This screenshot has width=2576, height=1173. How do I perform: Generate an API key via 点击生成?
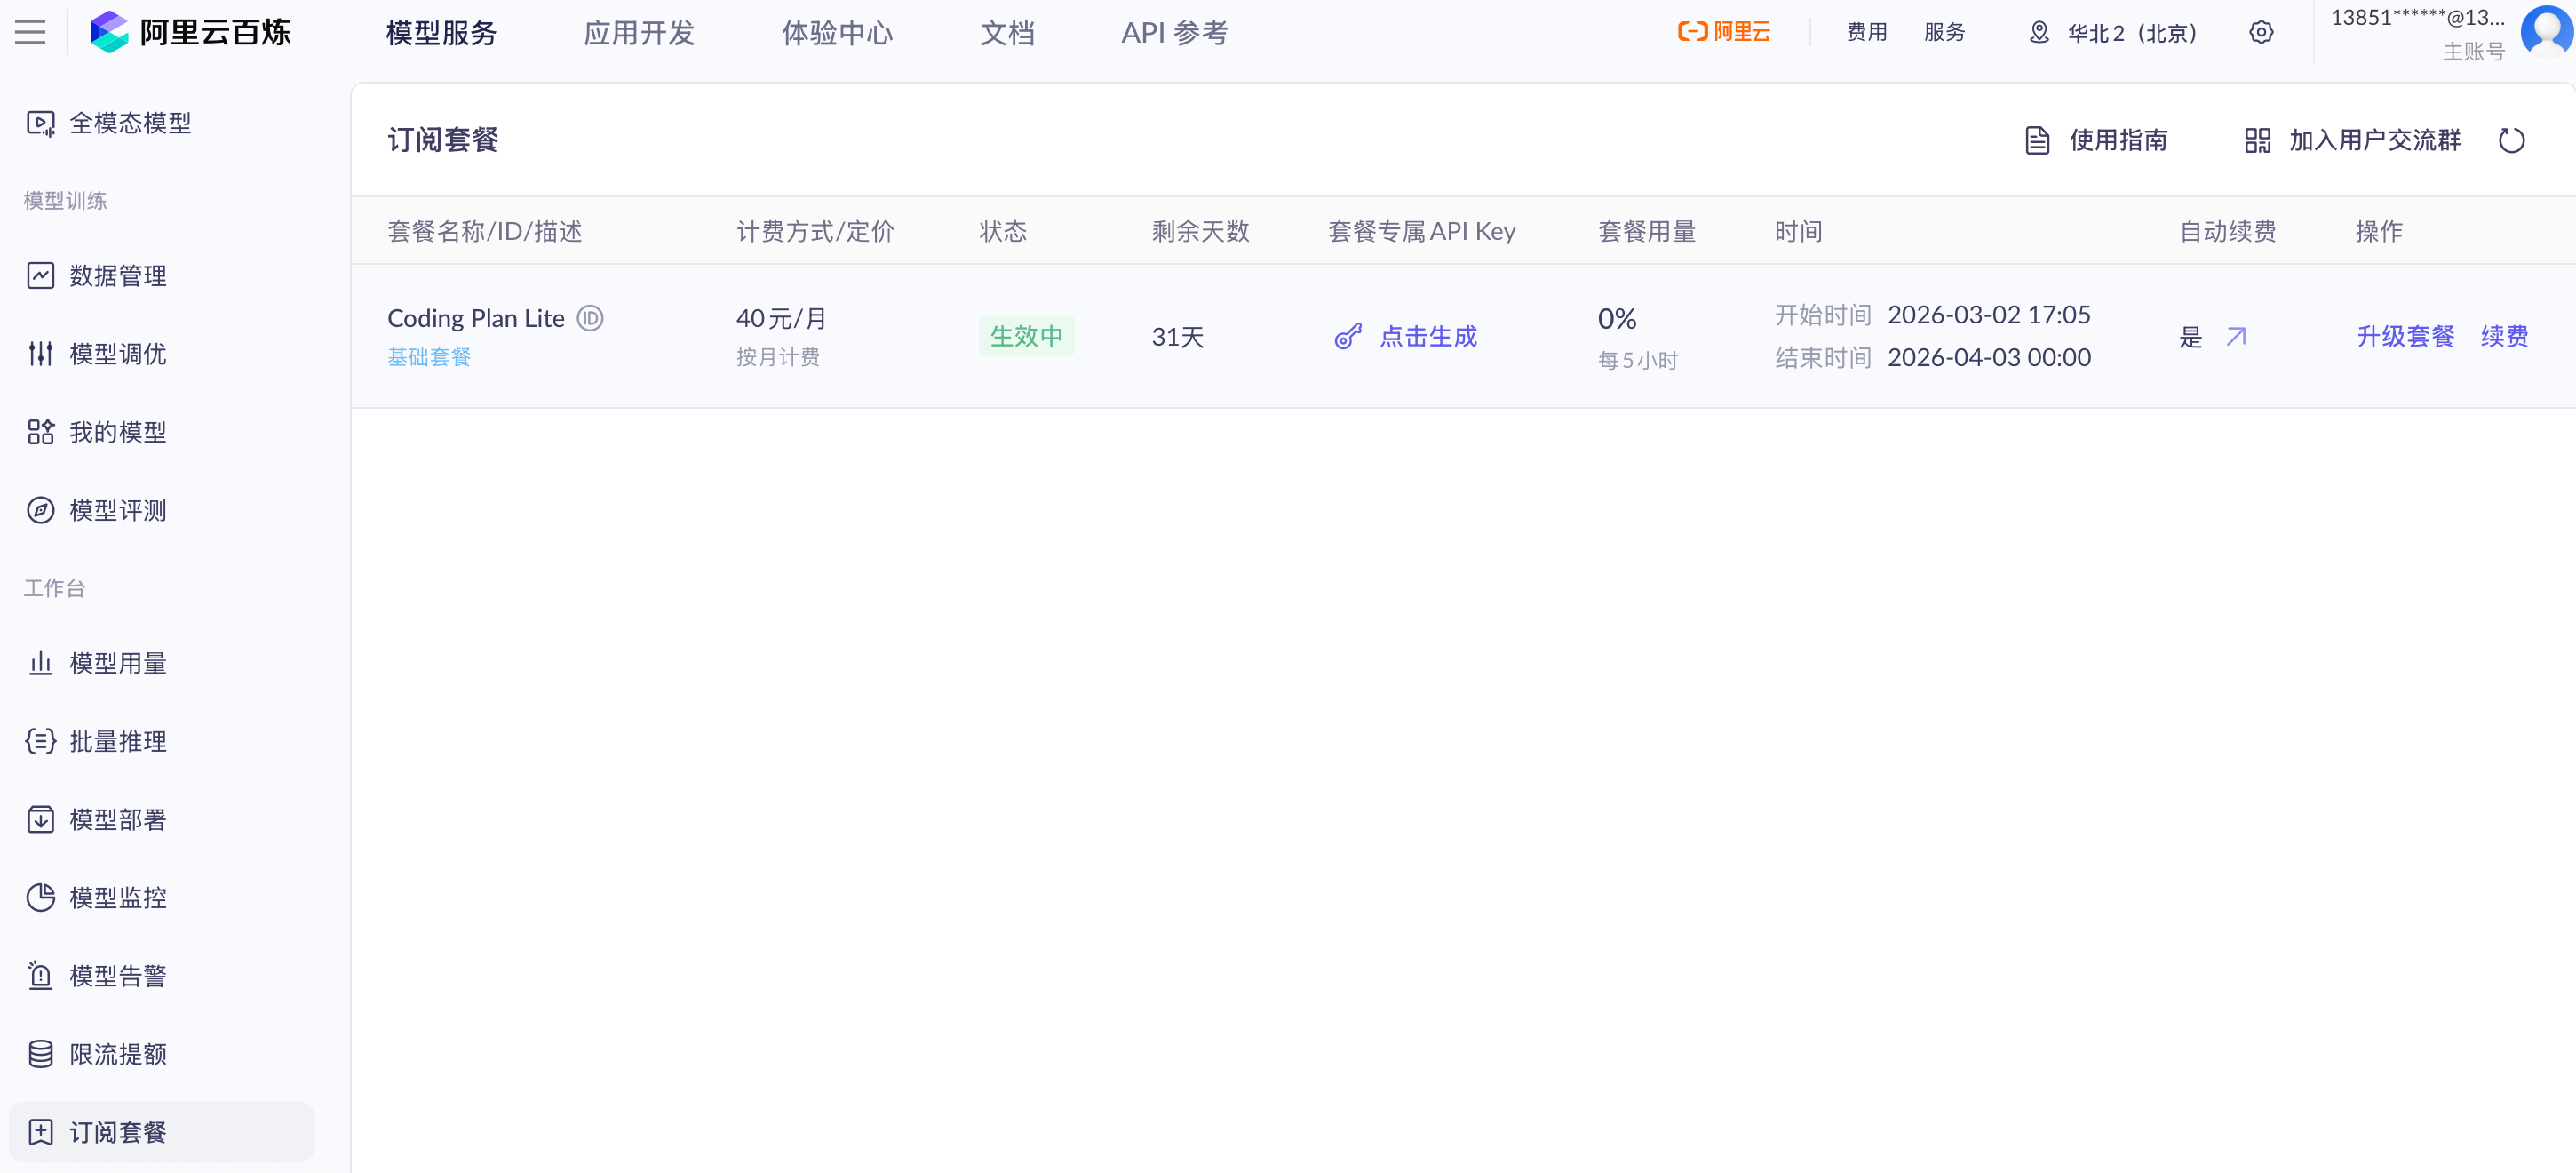pyautogui.click(x=1428, y=336)
